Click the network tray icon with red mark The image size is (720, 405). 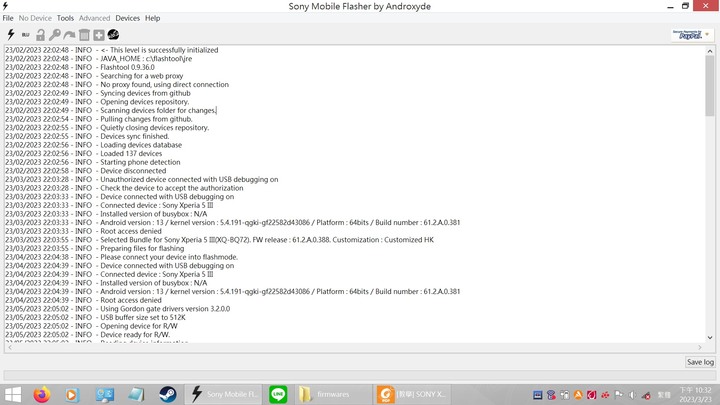click(x=646, y=395)
